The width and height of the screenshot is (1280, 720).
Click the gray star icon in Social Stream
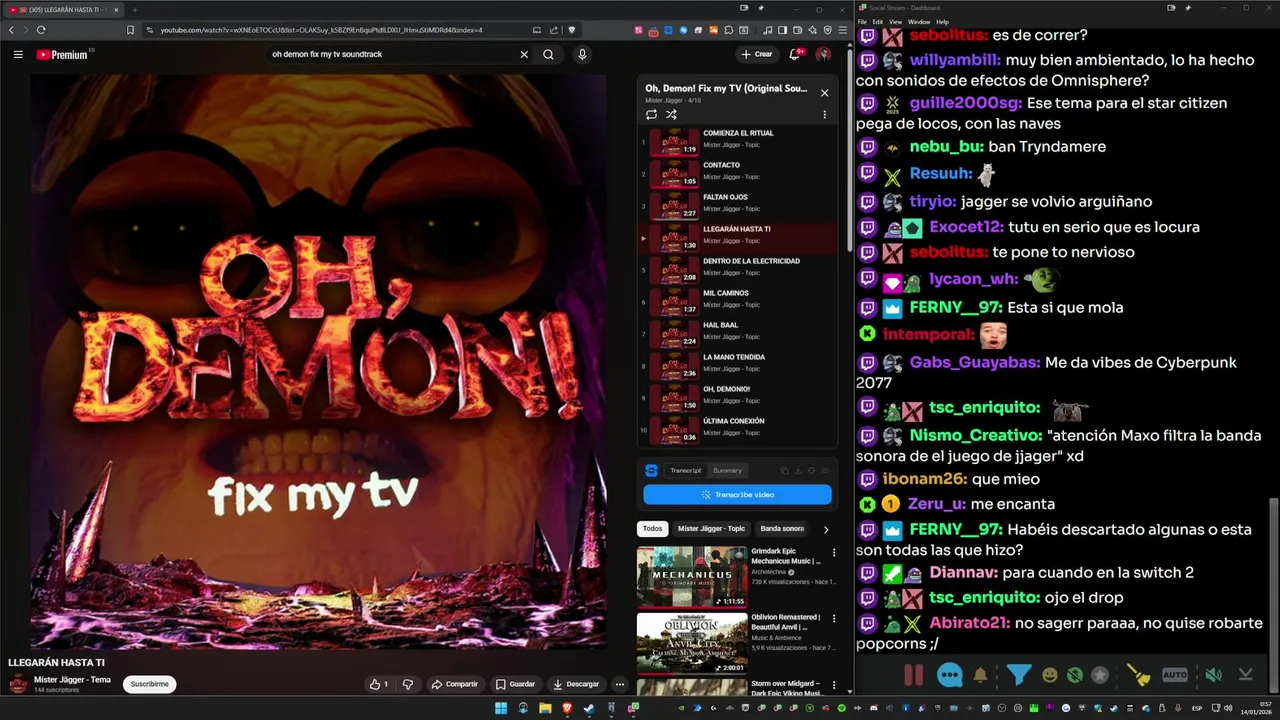(1100, 676)
